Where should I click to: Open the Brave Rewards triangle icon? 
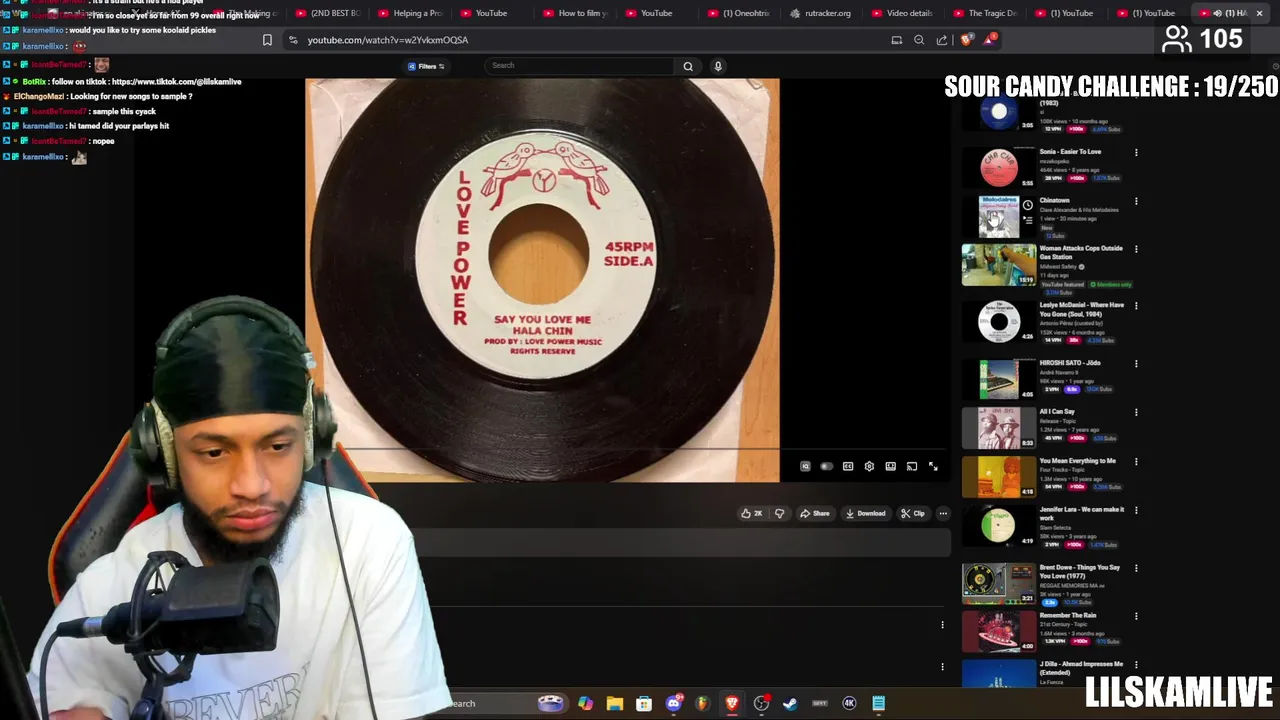click(989, 40)
